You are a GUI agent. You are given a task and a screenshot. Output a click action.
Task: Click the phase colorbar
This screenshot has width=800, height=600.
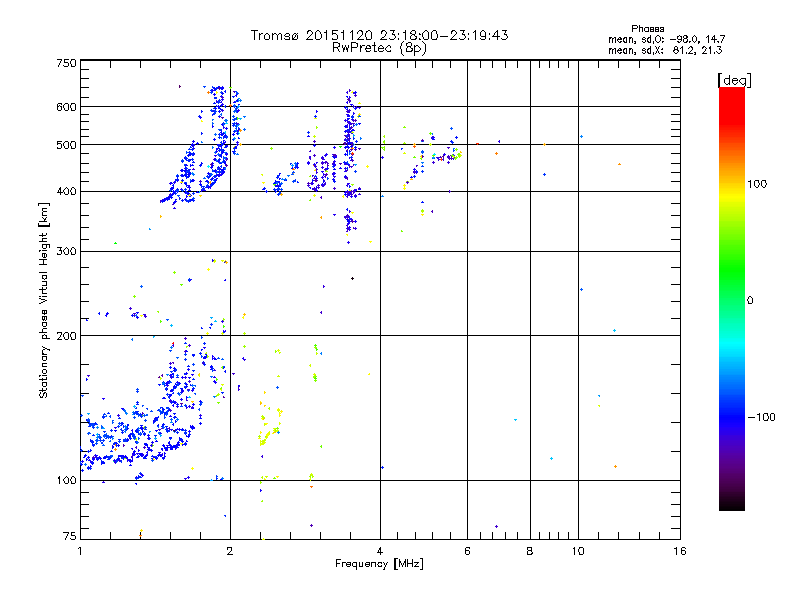(x=732, y=298)
